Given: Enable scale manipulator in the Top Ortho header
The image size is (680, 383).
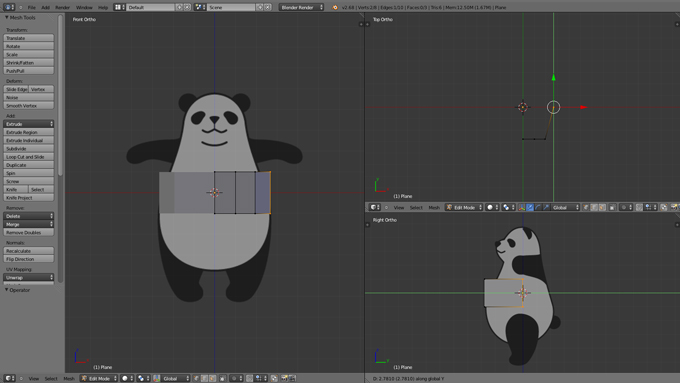Looking at the screenshot, I should 546,207.
